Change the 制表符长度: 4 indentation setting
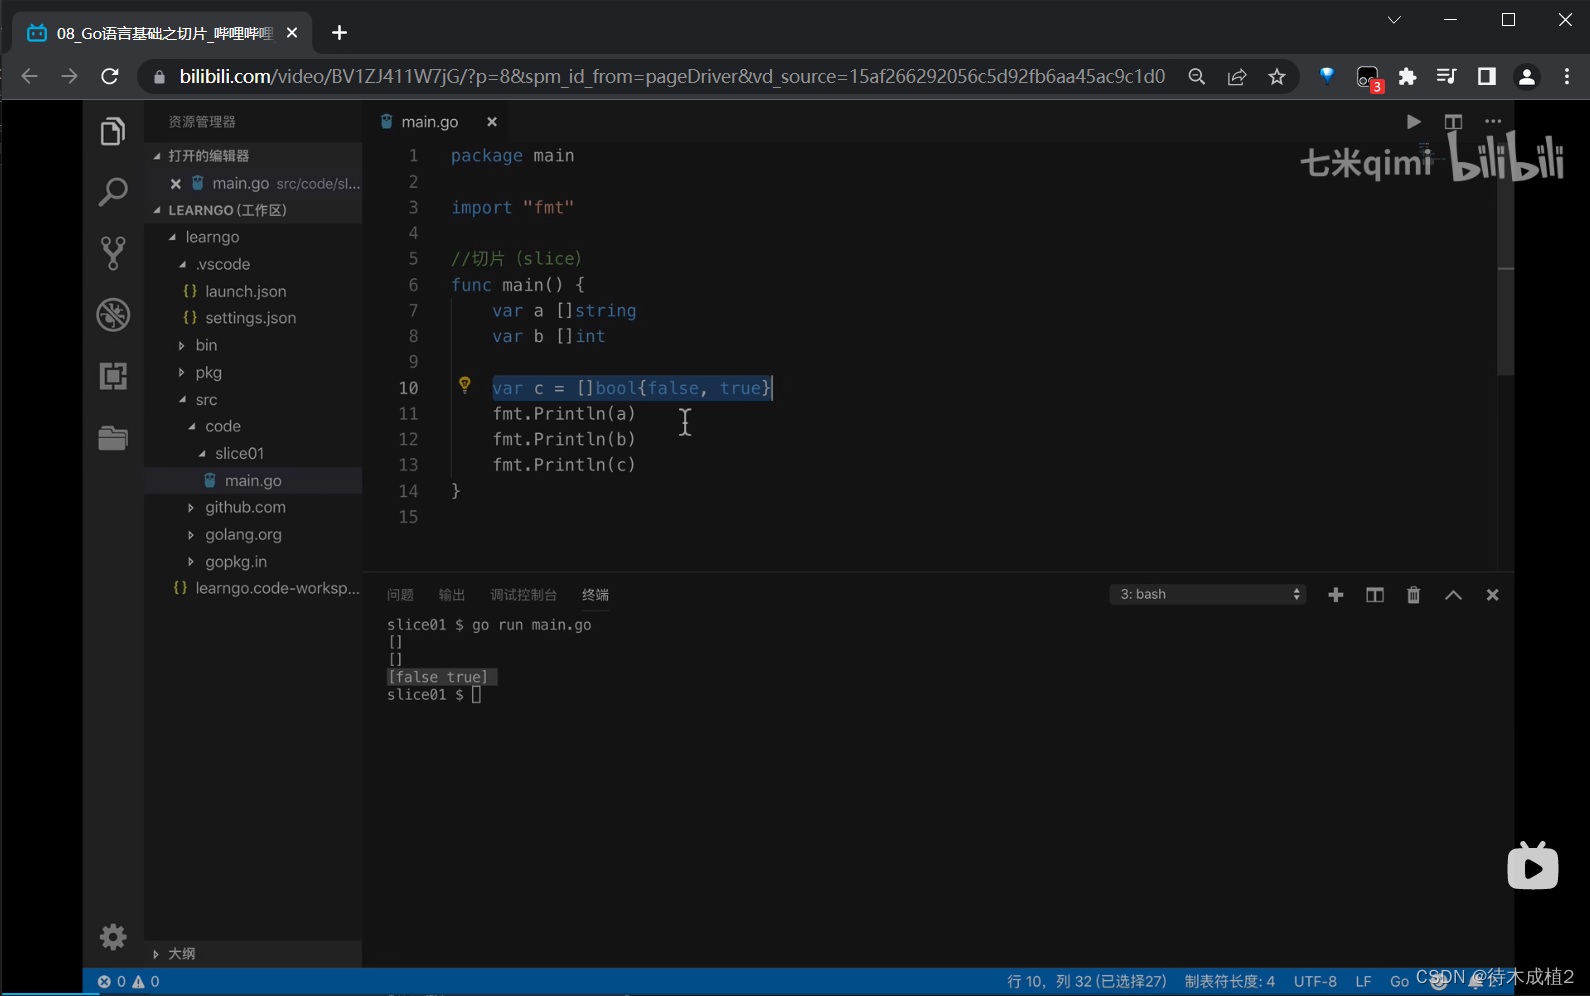This screenshot has height=996, width=1590. coord(1230,982)
